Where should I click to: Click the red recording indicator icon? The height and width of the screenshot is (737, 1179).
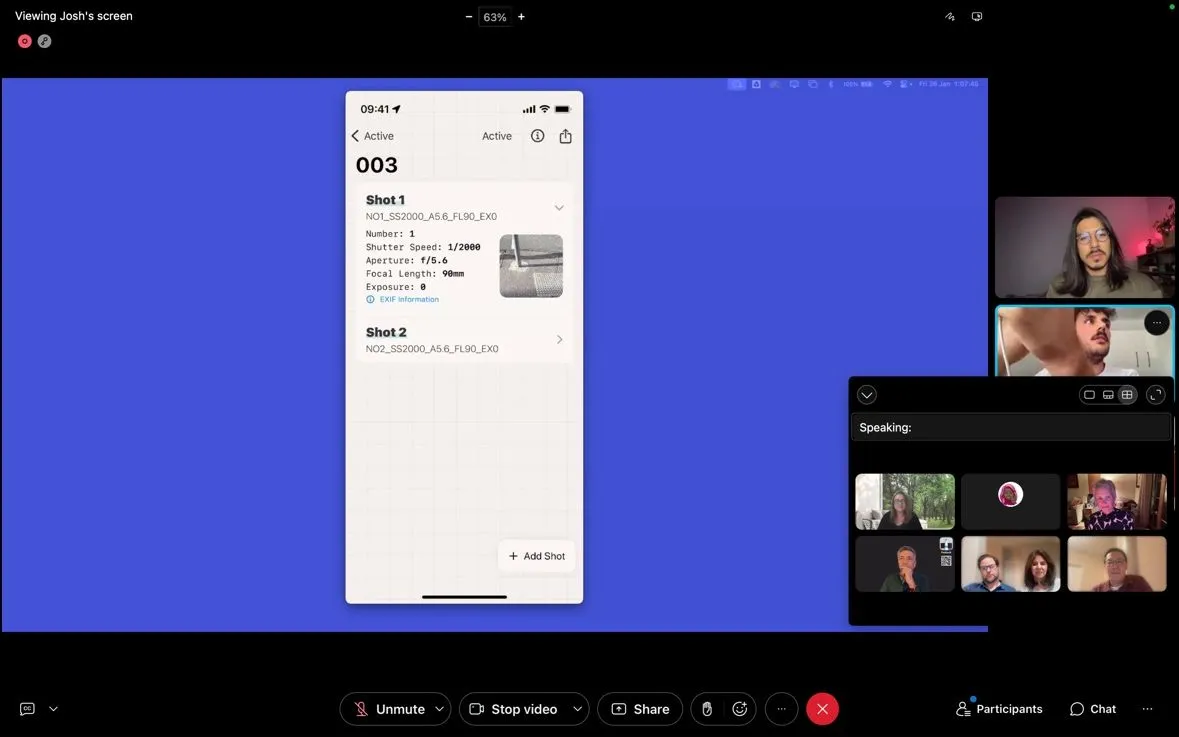click(x=25, y=41)
